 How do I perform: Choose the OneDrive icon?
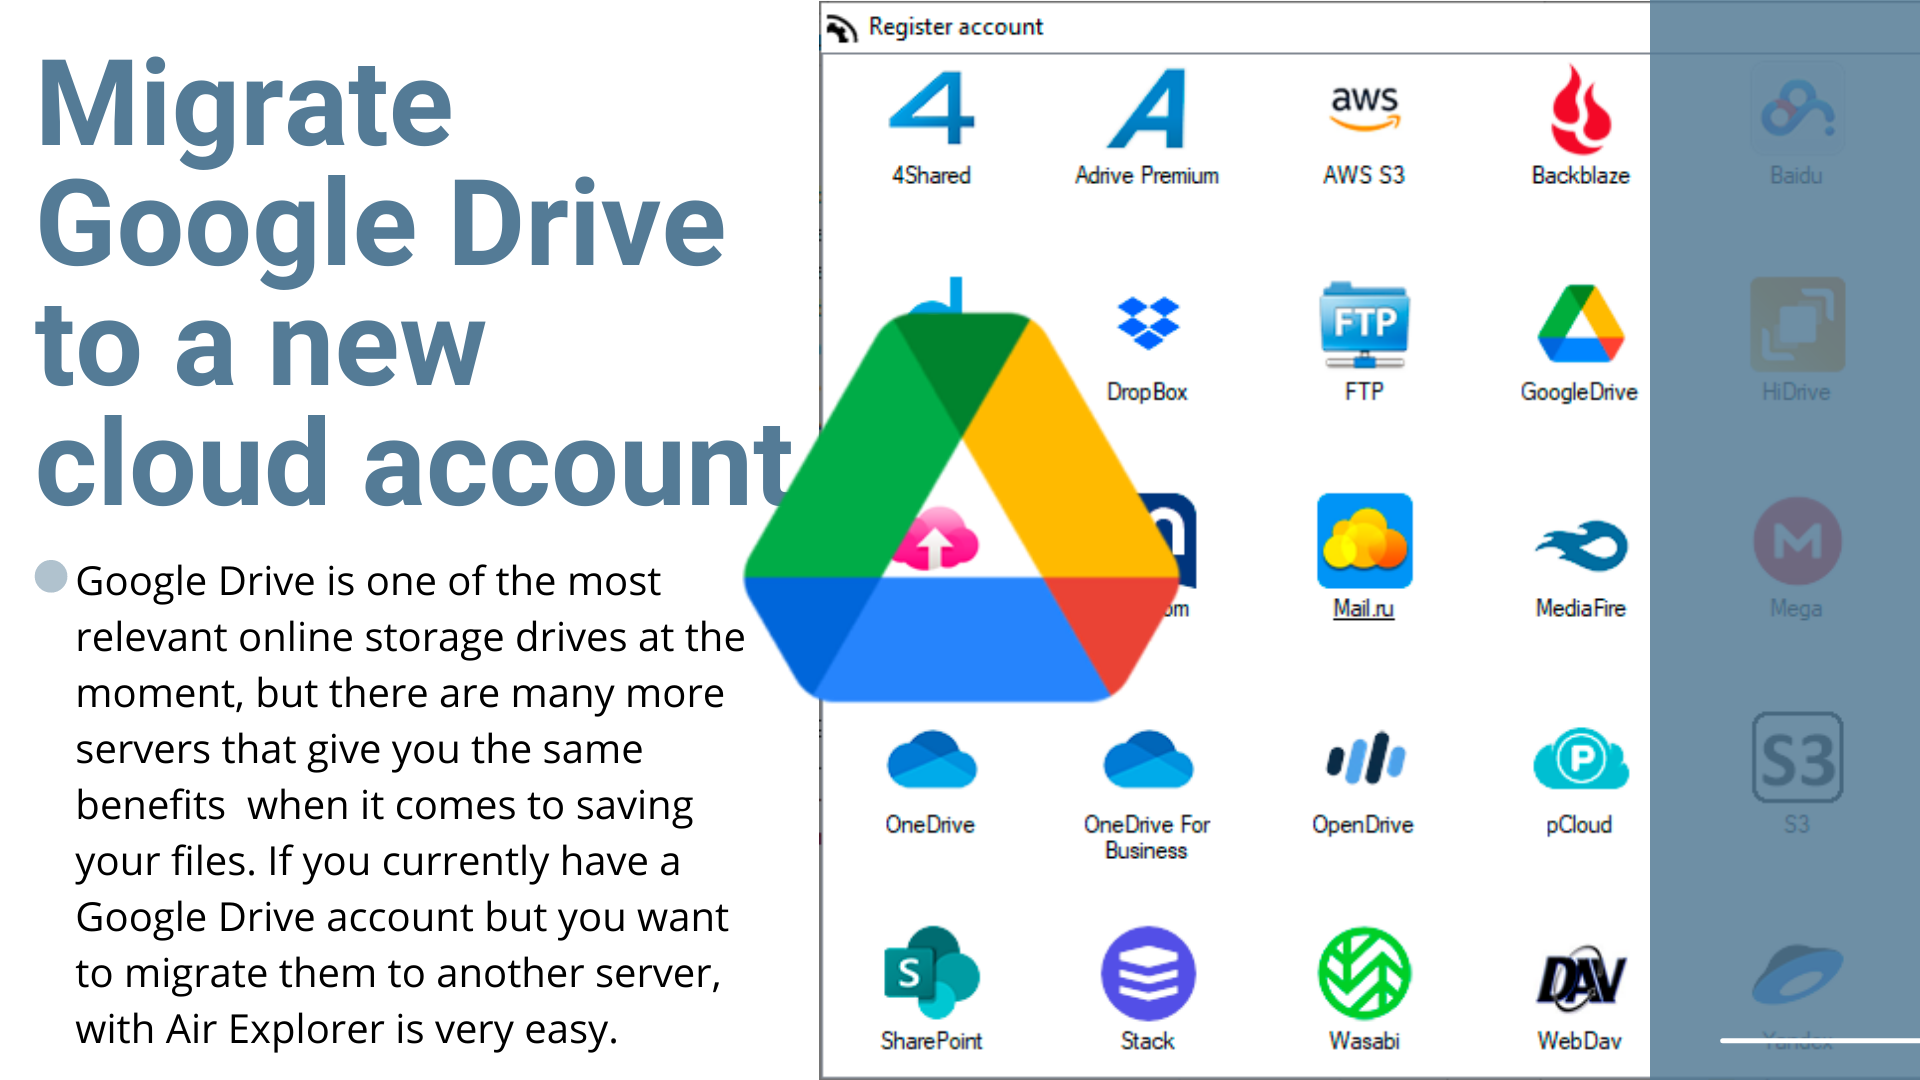(x=931, y=759)
